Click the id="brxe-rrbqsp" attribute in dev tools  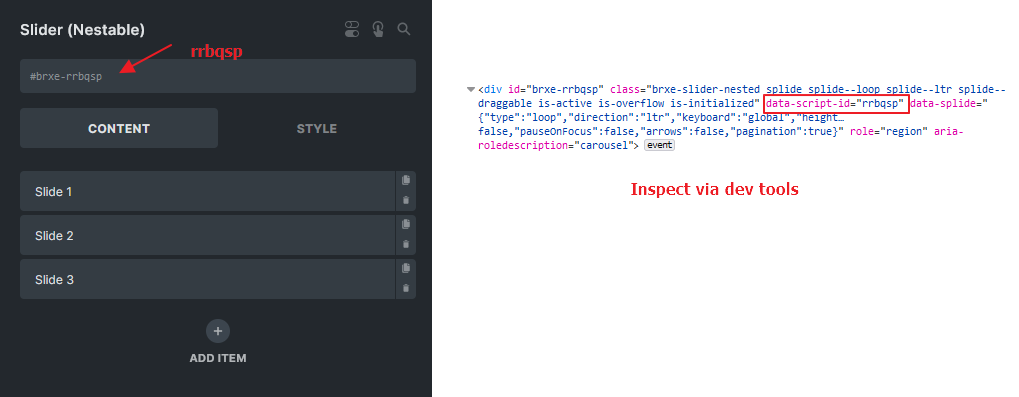(x=556, y=89)
